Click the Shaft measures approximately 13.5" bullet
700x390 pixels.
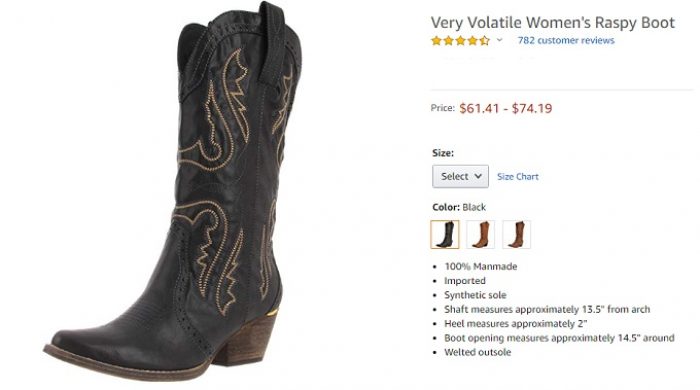click(x=547, y=309)
